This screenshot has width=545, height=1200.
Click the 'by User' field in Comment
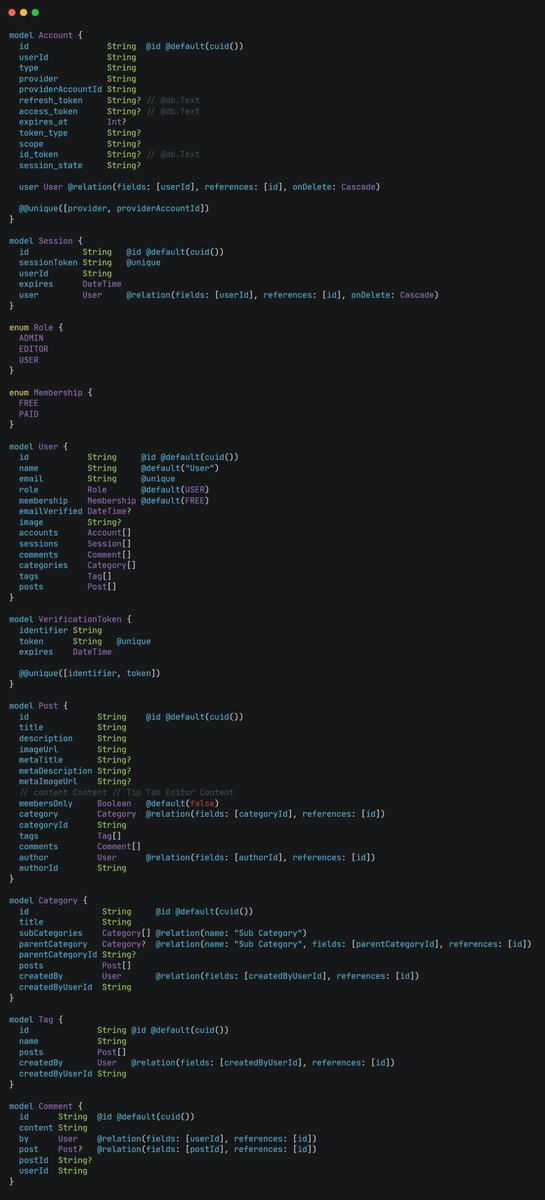tap(48, 1139)
